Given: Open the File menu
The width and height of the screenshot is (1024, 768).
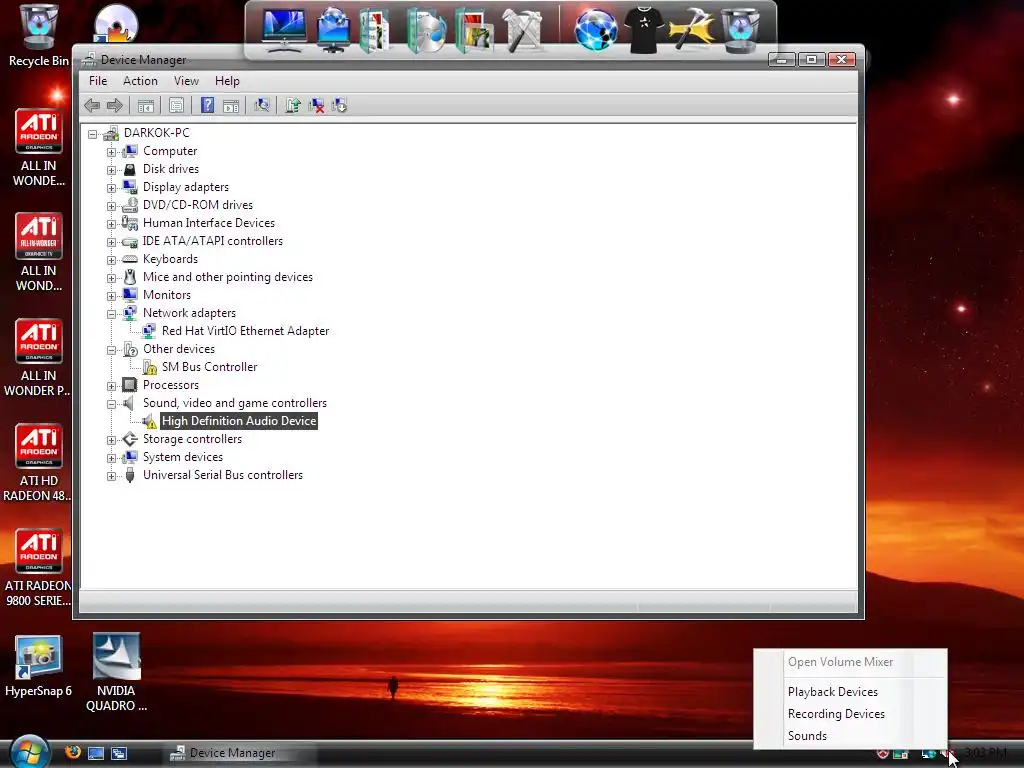Looking at the screenshot, I should point(98,81).
